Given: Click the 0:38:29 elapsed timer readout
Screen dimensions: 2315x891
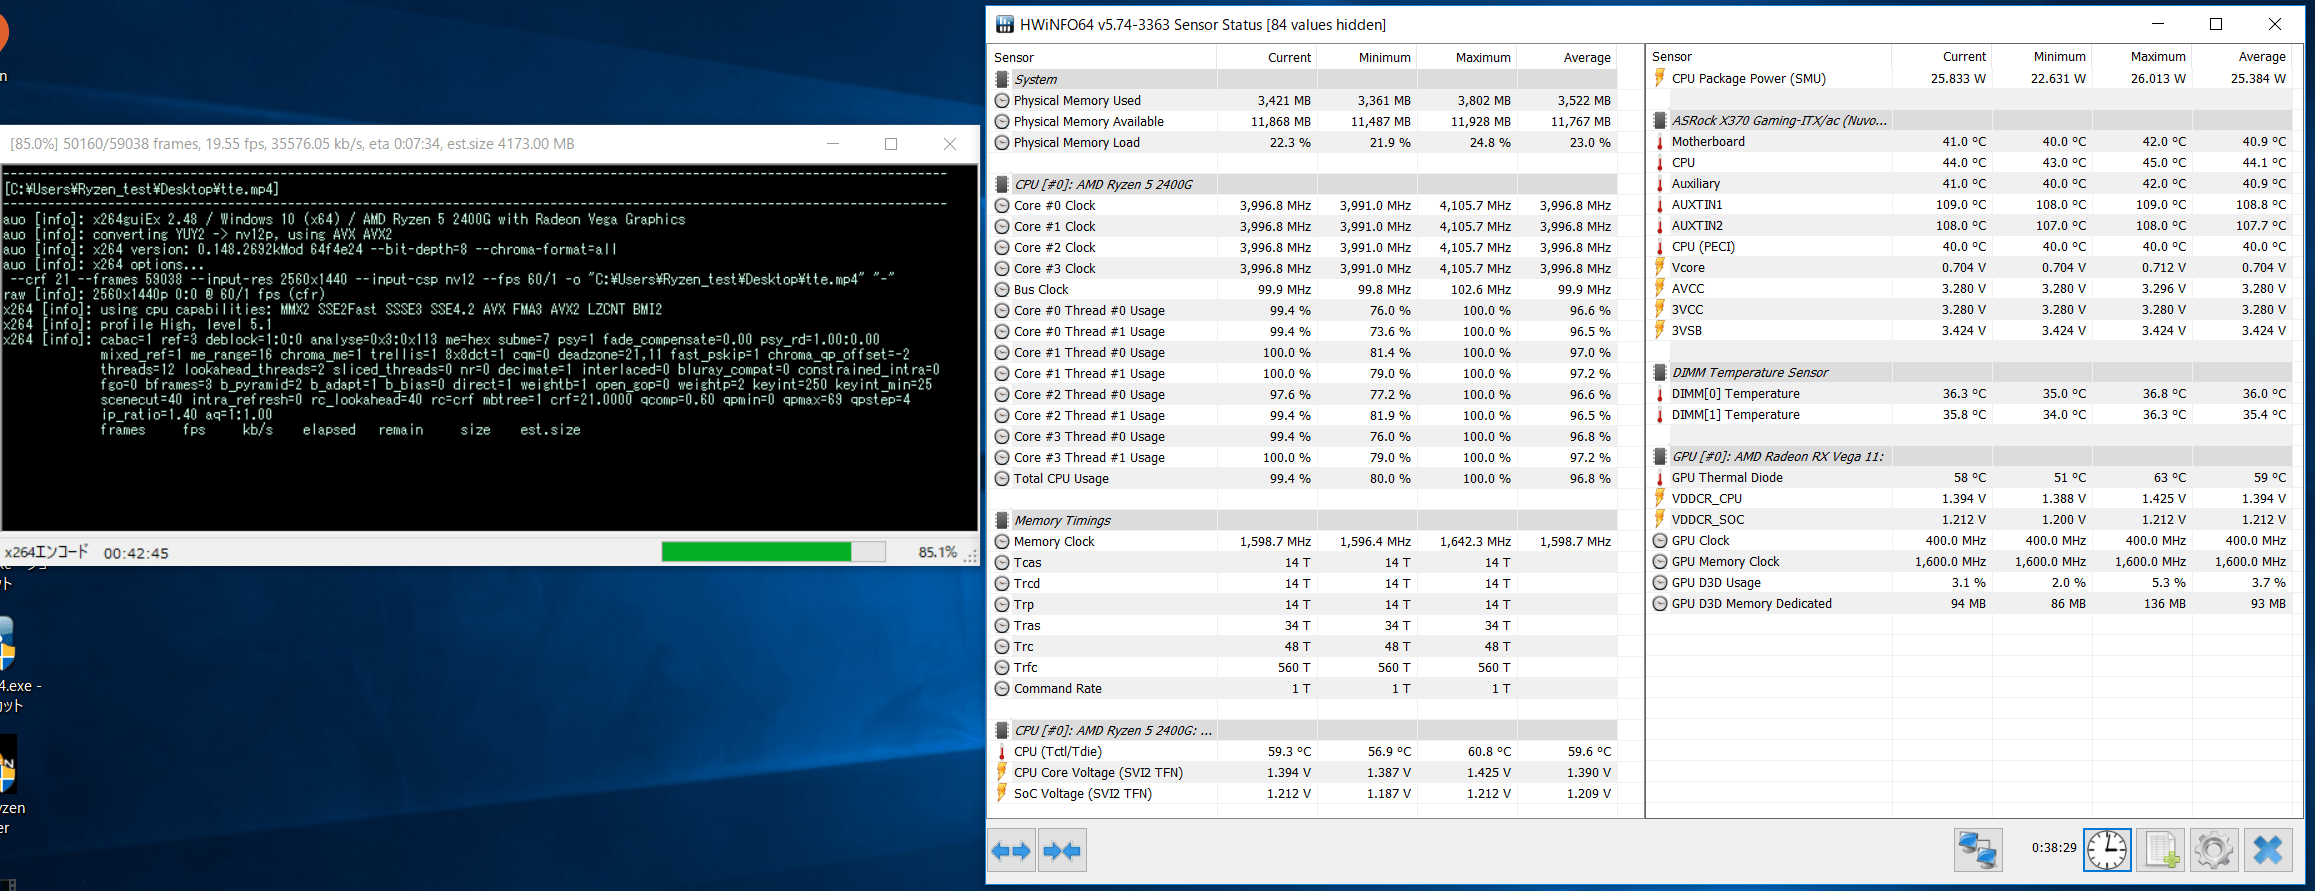Looking at the screenshot, I should [x=2054, y=847].
